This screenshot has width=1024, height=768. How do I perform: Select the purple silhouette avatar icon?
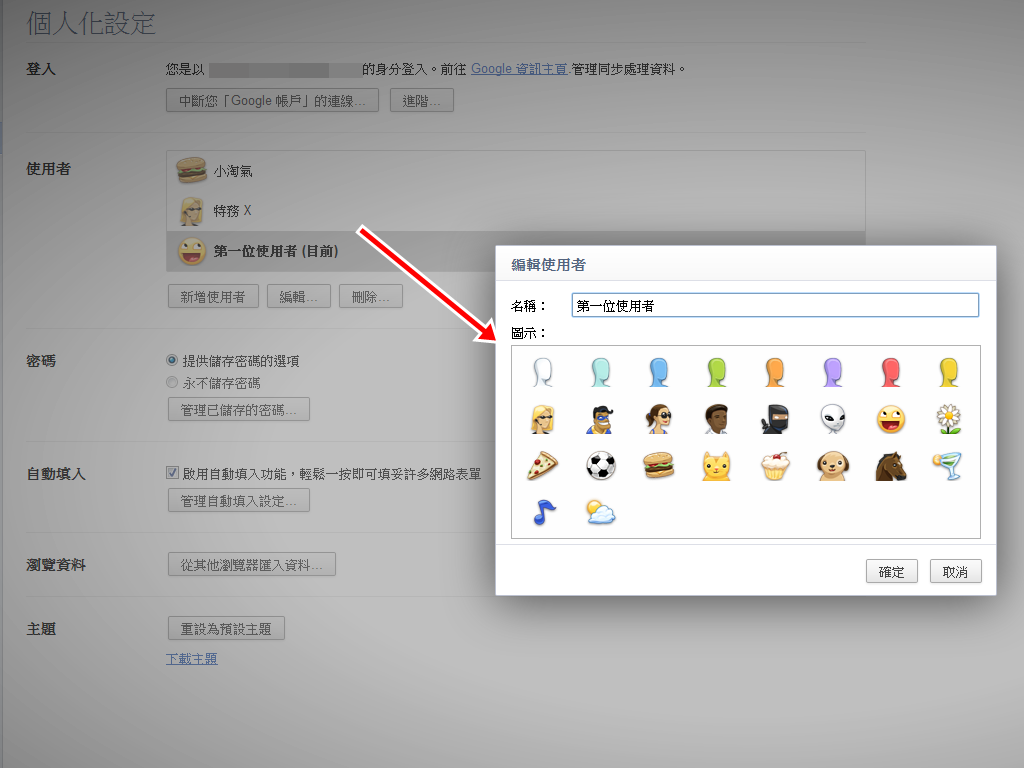point(833,372)
